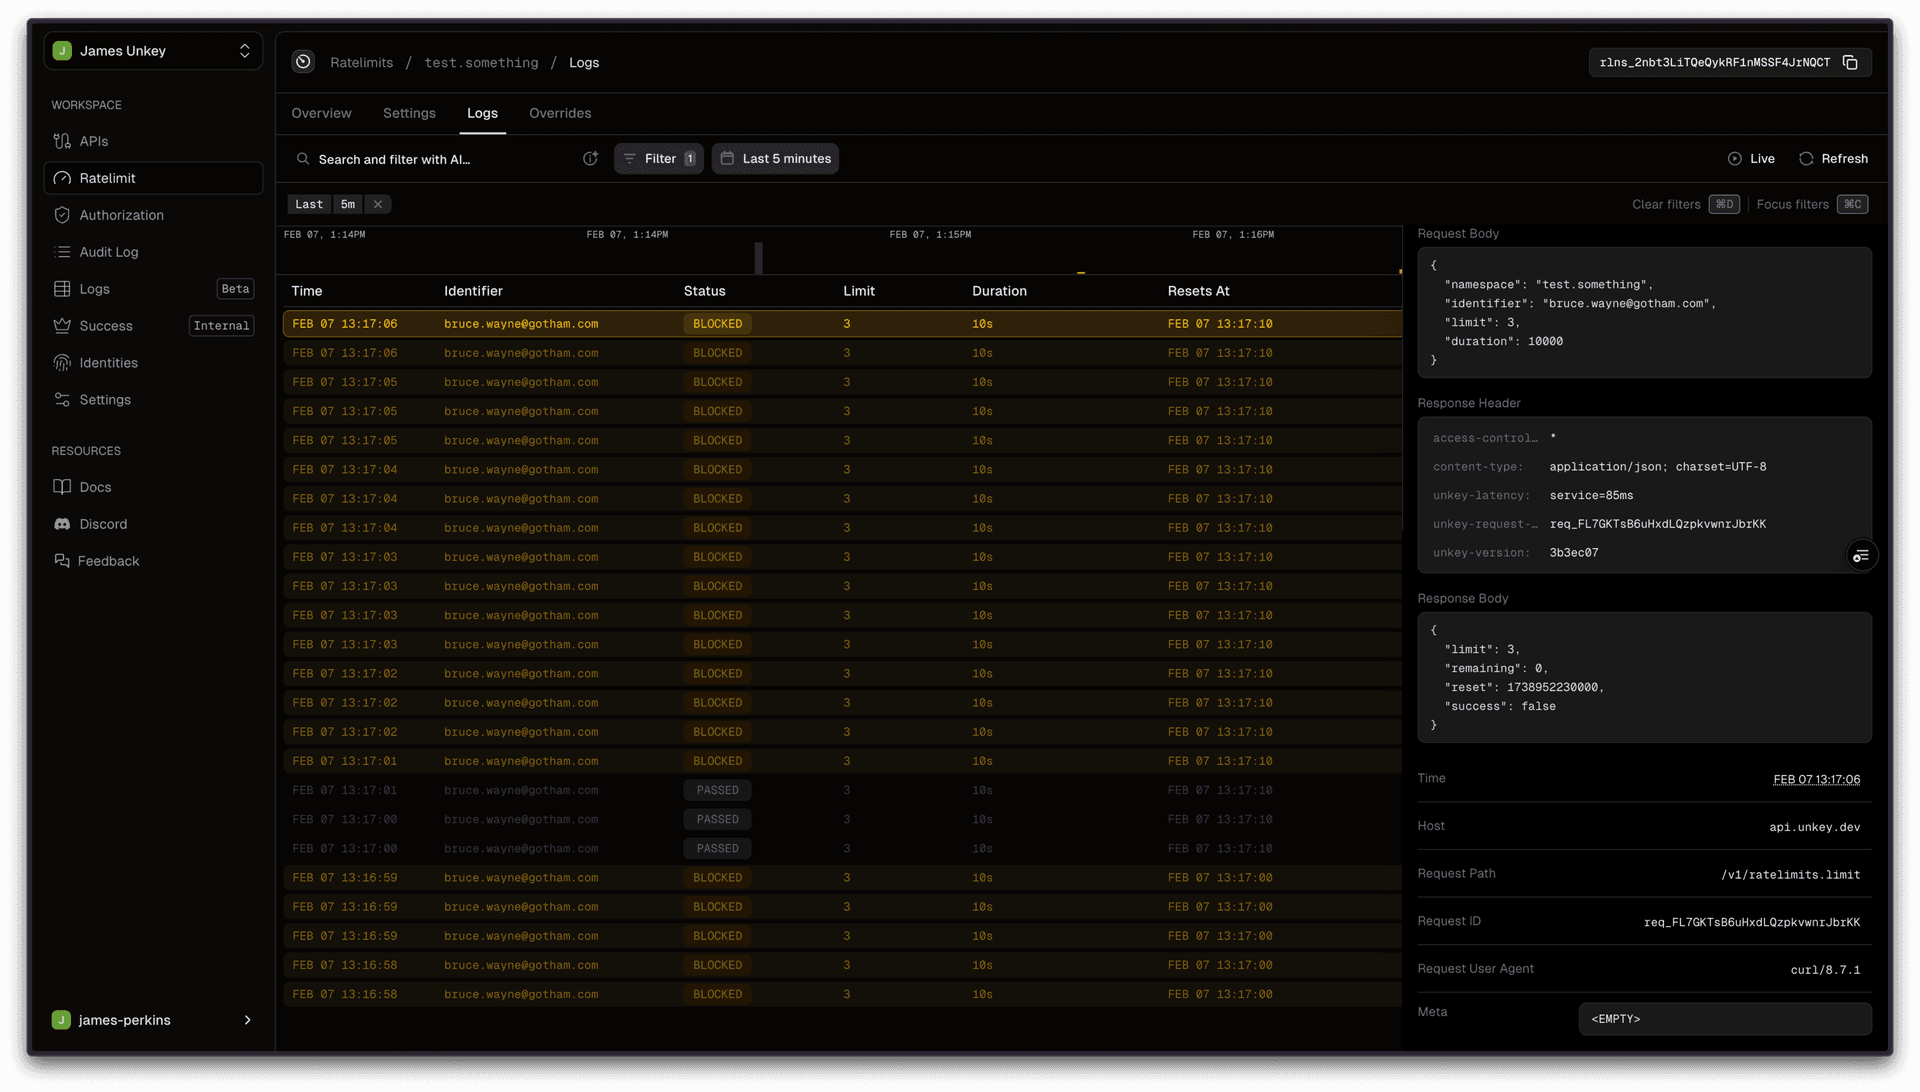Image resolution: width=1920 pixels, height=1092 pixels.
Task: Click the Discord icon in resources
Action: click(x=62, y=524)
